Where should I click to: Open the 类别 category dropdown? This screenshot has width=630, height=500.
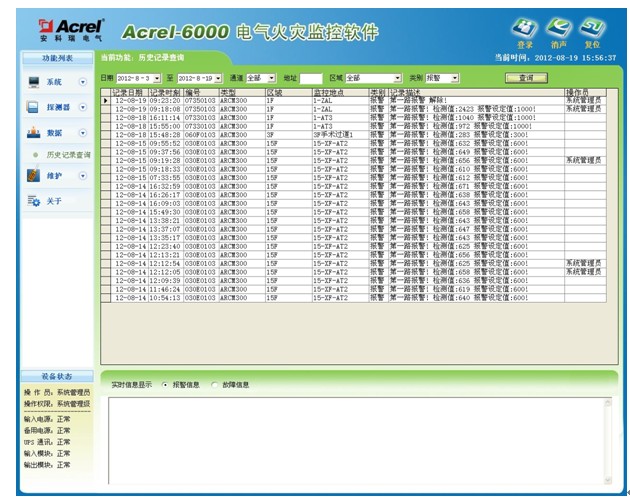454,78
